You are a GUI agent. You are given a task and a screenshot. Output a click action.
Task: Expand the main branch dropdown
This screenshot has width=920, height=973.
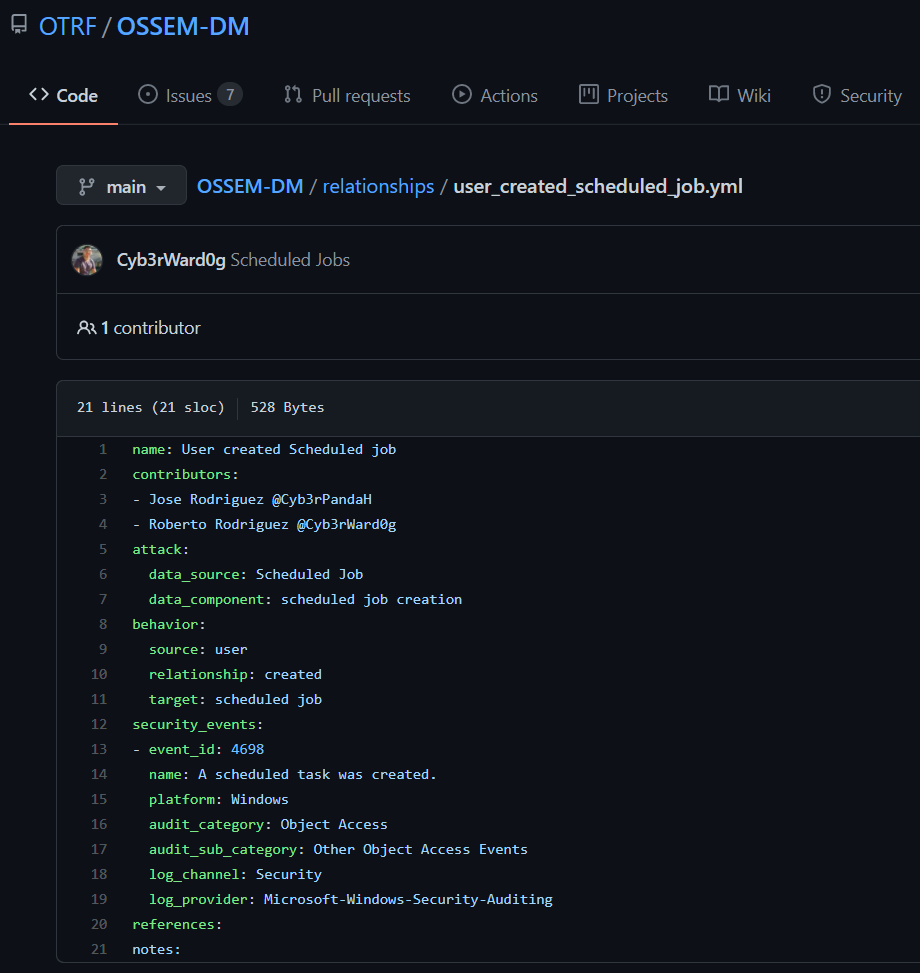coord(122,186)
